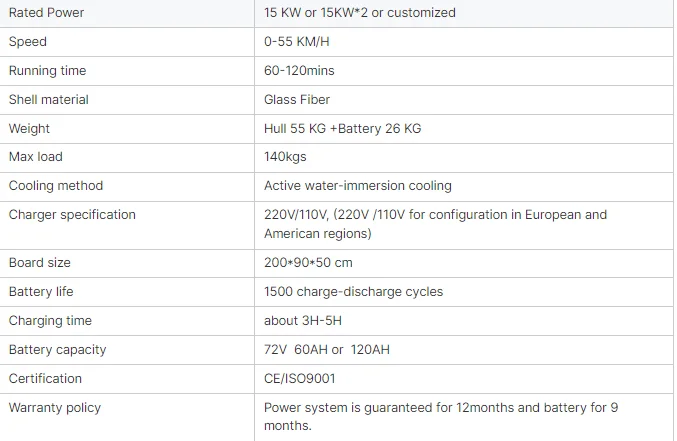Click the "Running time" label

(47, 71)
